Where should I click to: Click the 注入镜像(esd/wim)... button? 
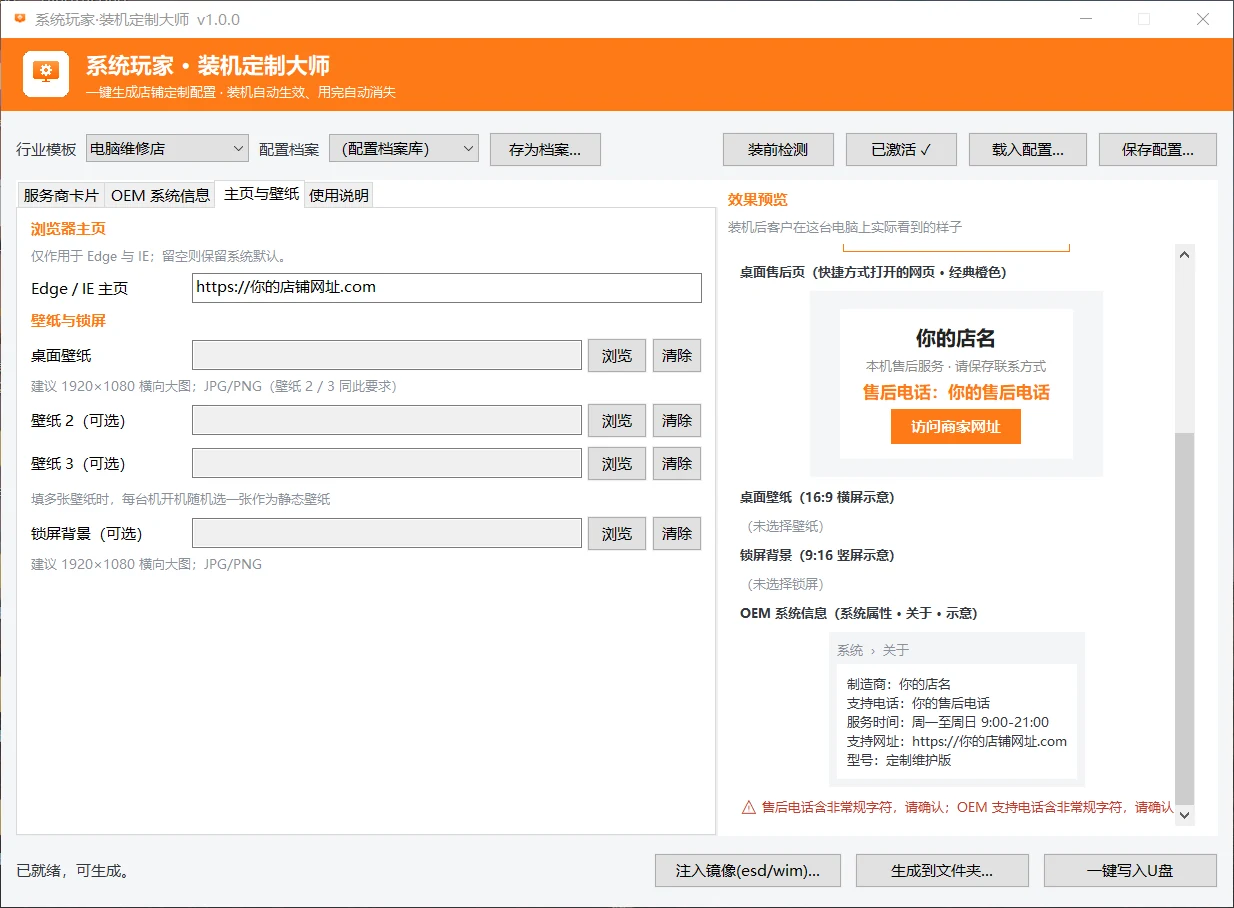coord(748,871)
